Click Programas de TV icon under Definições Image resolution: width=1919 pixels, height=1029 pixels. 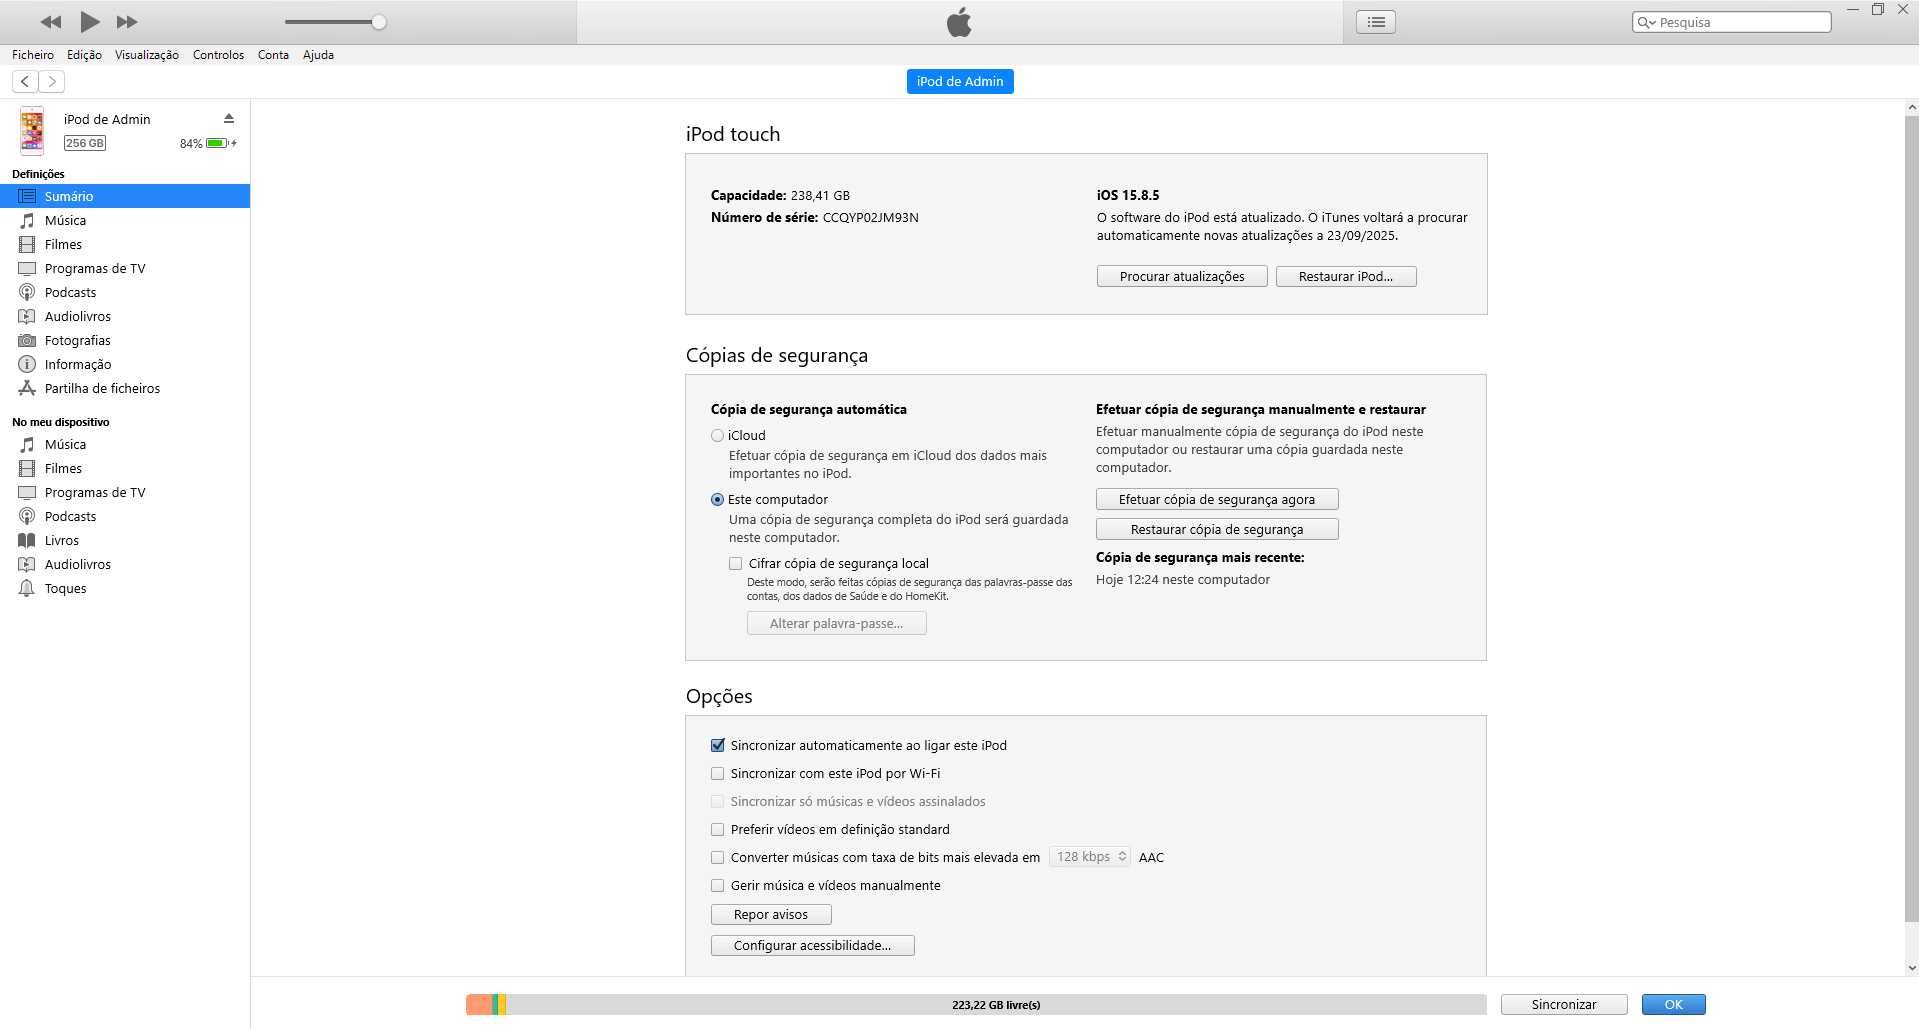click(x=27, y=268)
